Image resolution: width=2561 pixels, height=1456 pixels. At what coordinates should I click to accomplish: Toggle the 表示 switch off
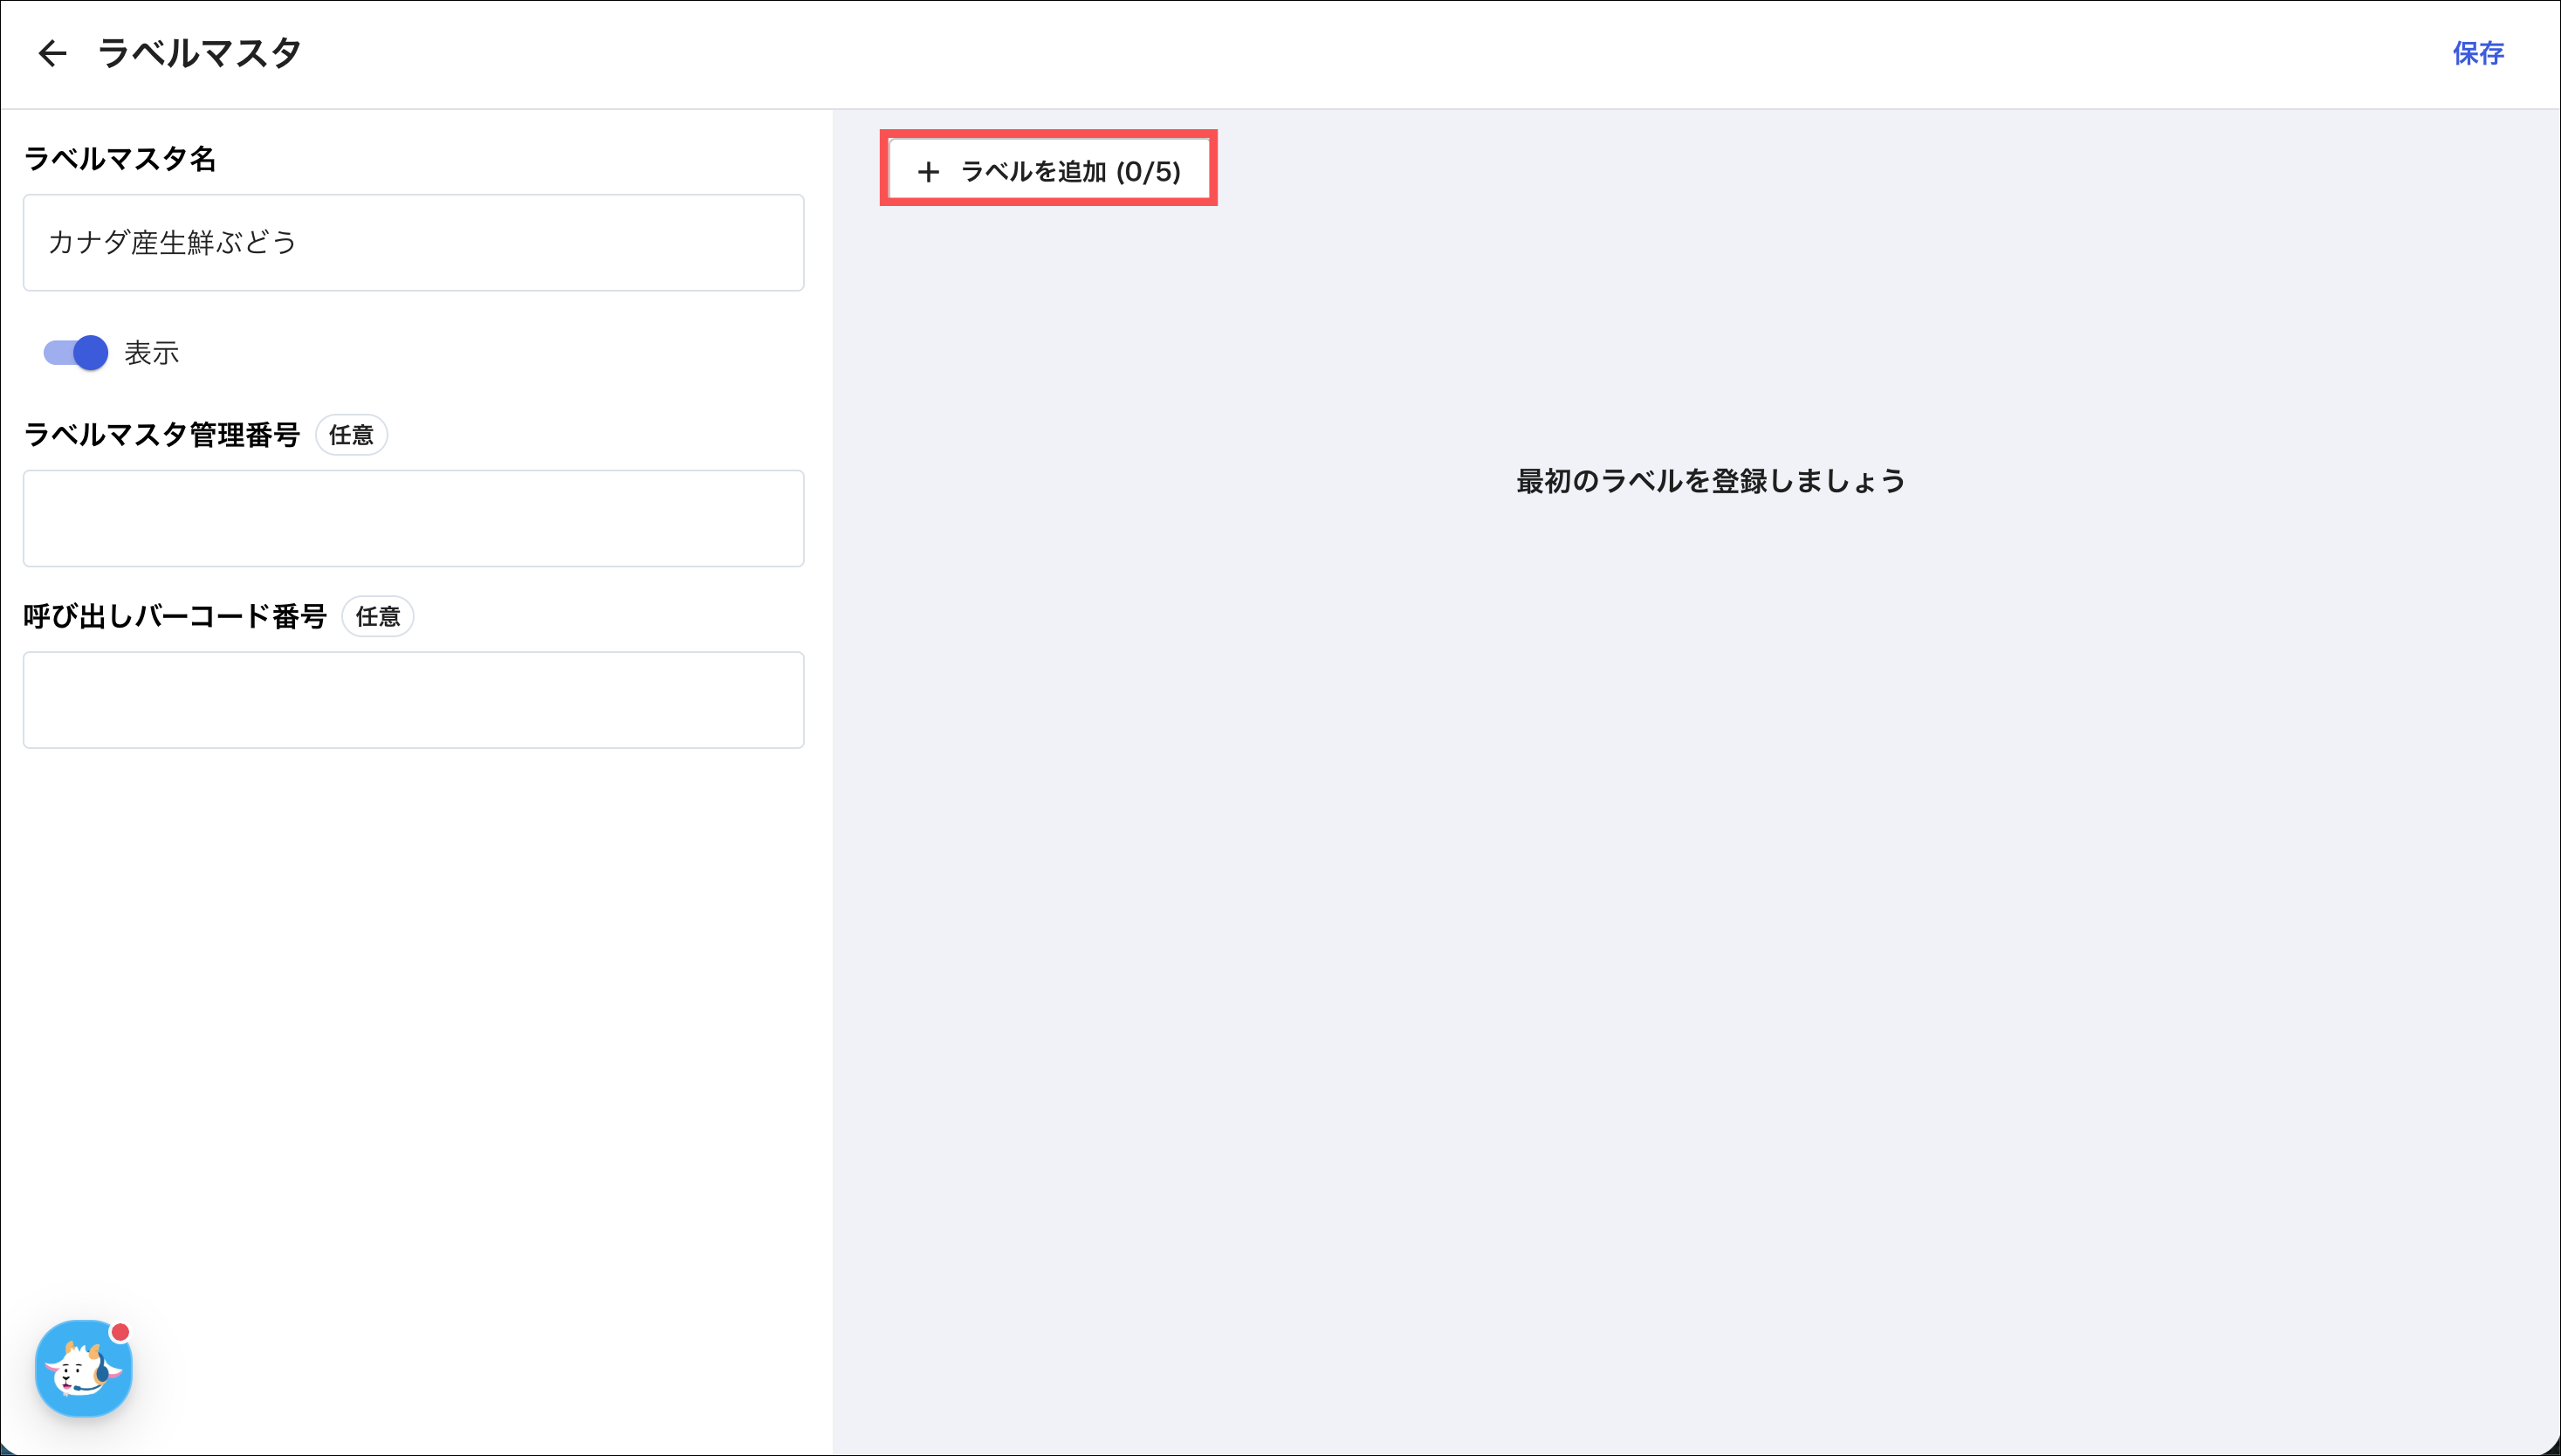(76, 352)
